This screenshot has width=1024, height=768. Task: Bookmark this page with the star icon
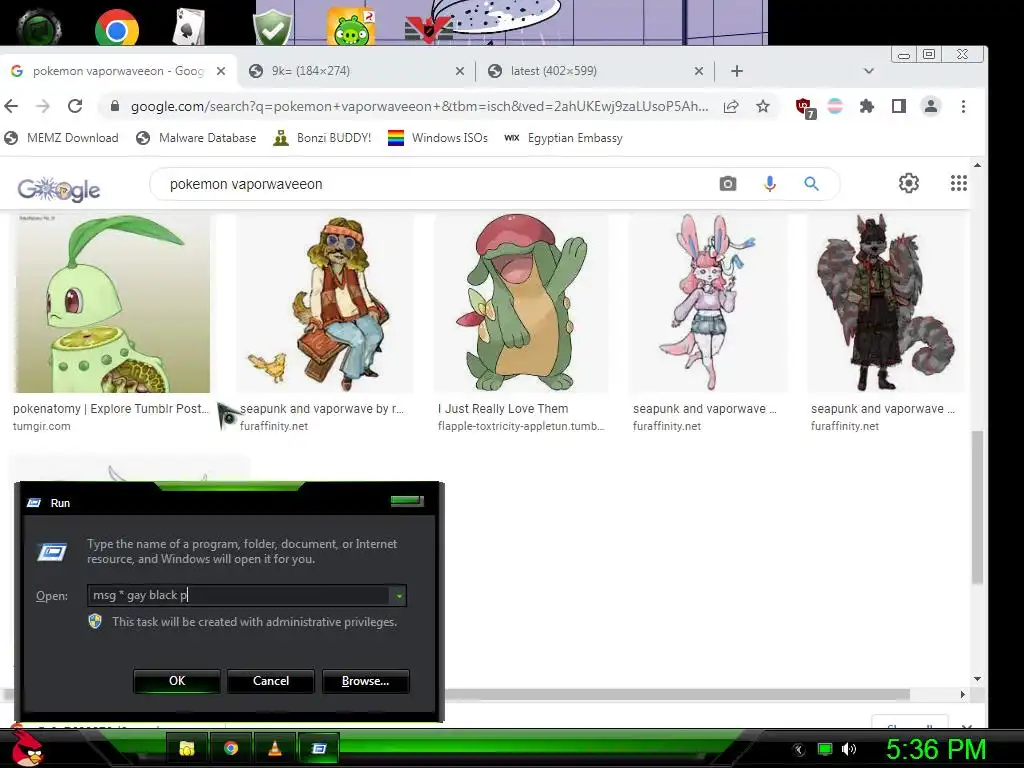tap(763, 106)
